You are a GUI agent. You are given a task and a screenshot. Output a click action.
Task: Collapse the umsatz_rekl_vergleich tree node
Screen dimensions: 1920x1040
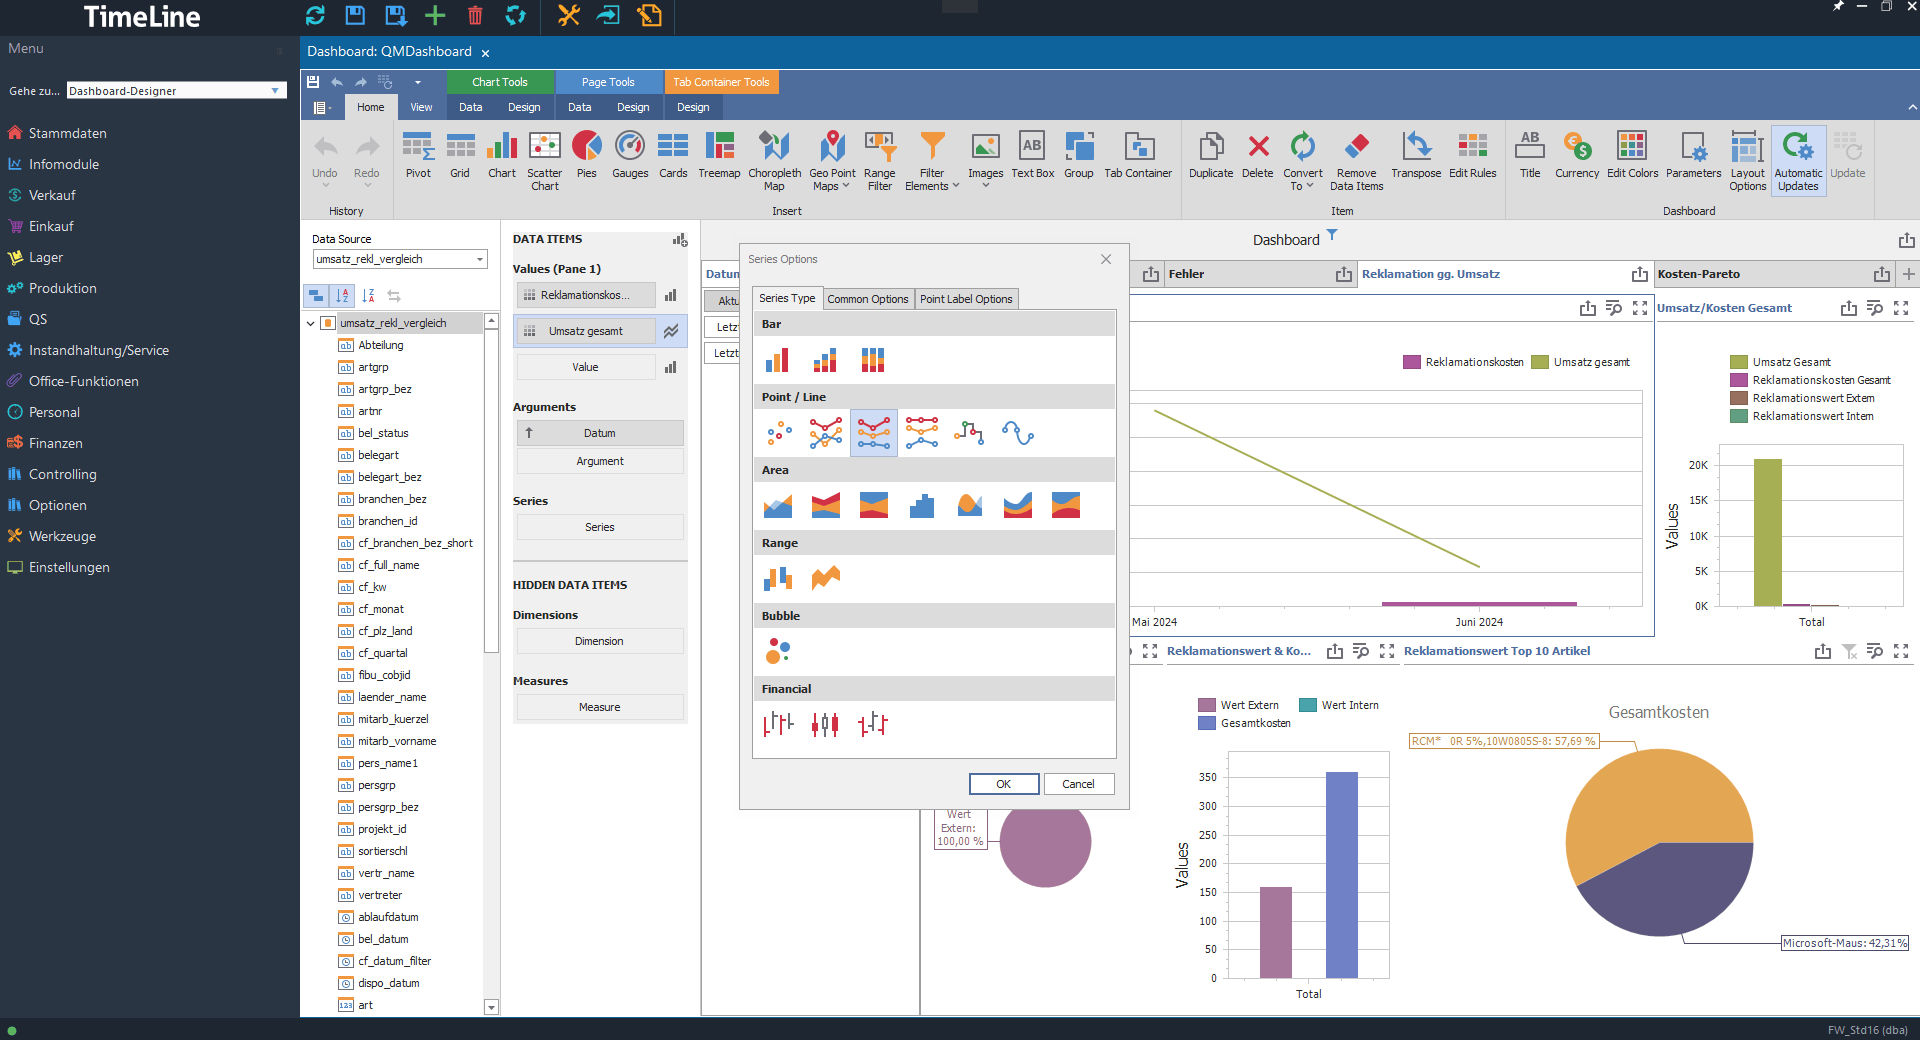click(x=310, y=323)
